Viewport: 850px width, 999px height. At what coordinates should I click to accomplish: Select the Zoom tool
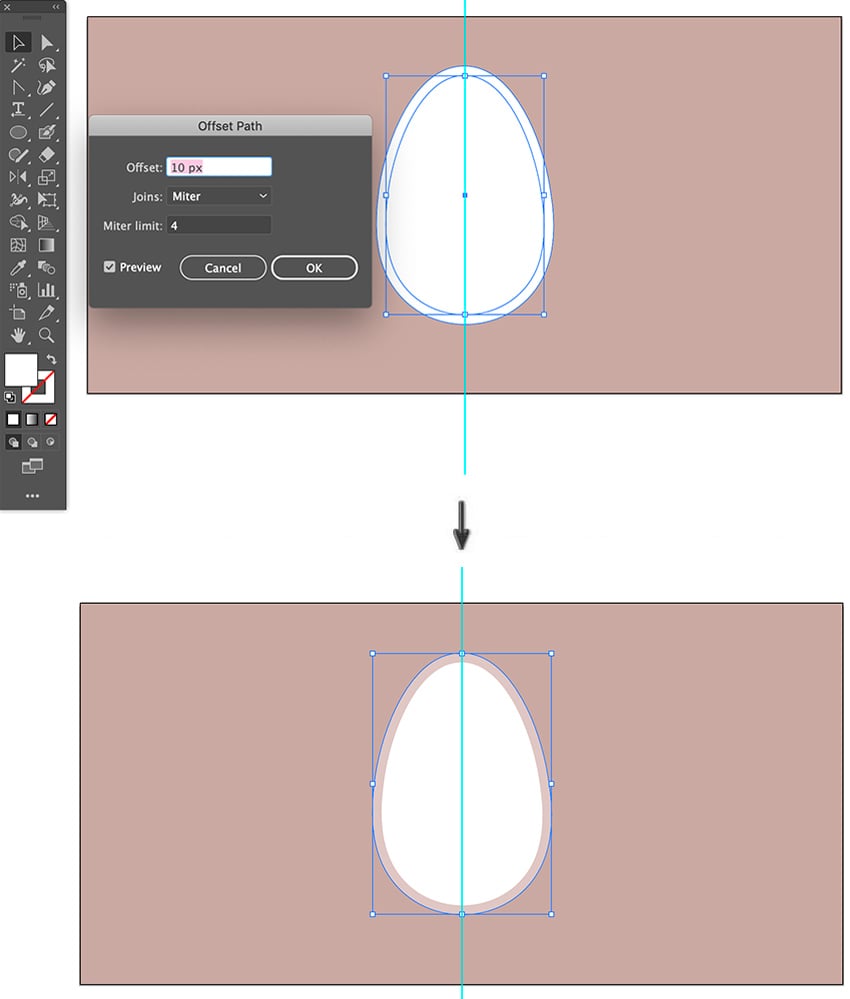click(47, 335)
